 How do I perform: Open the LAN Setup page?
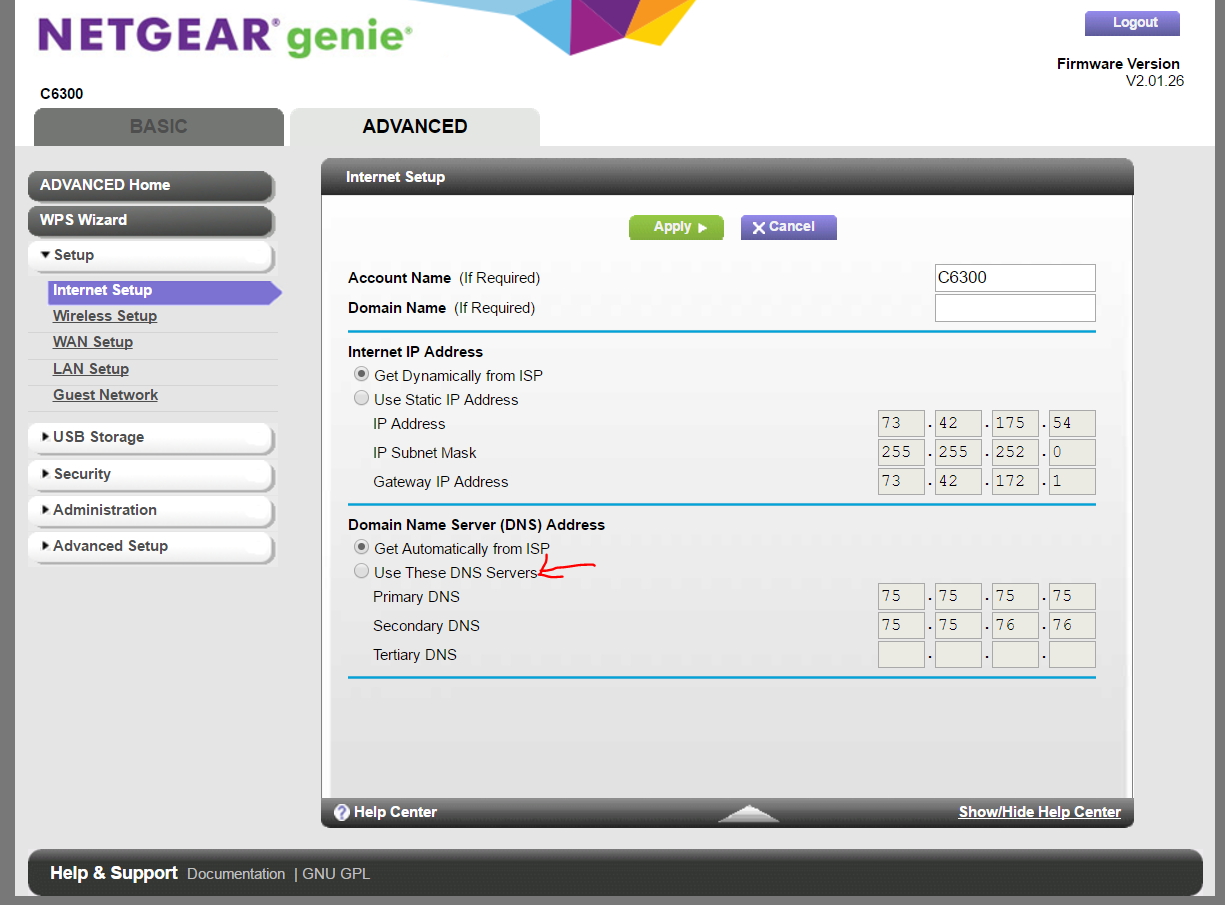pyautogui.click(x=91, y=369)
